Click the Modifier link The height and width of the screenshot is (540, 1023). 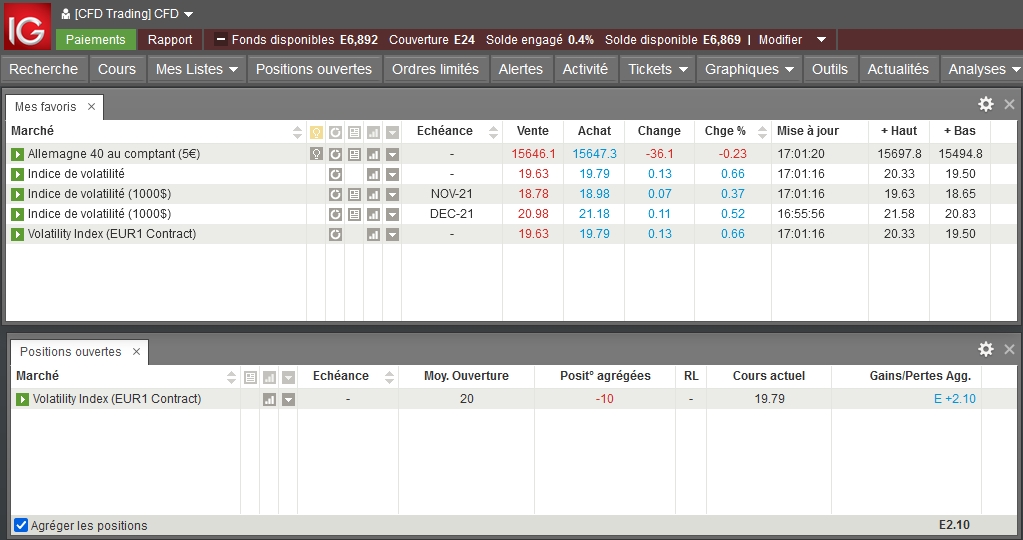pos(780,40)
